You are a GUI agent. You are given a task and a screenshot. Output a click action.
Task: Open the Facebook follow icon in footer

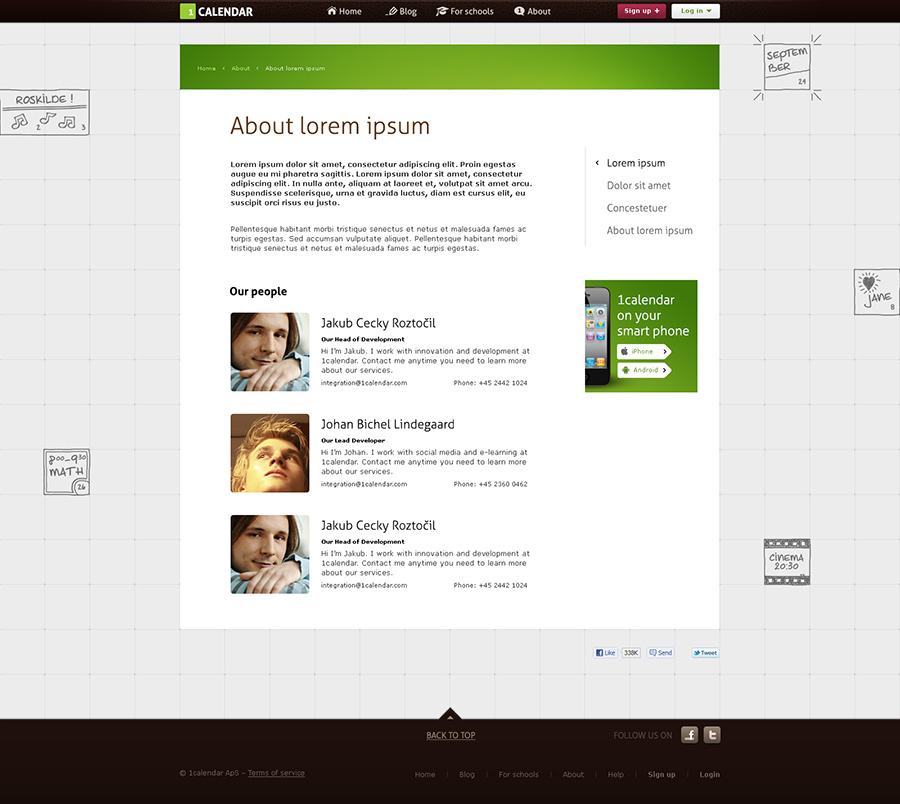pos(689,735)
